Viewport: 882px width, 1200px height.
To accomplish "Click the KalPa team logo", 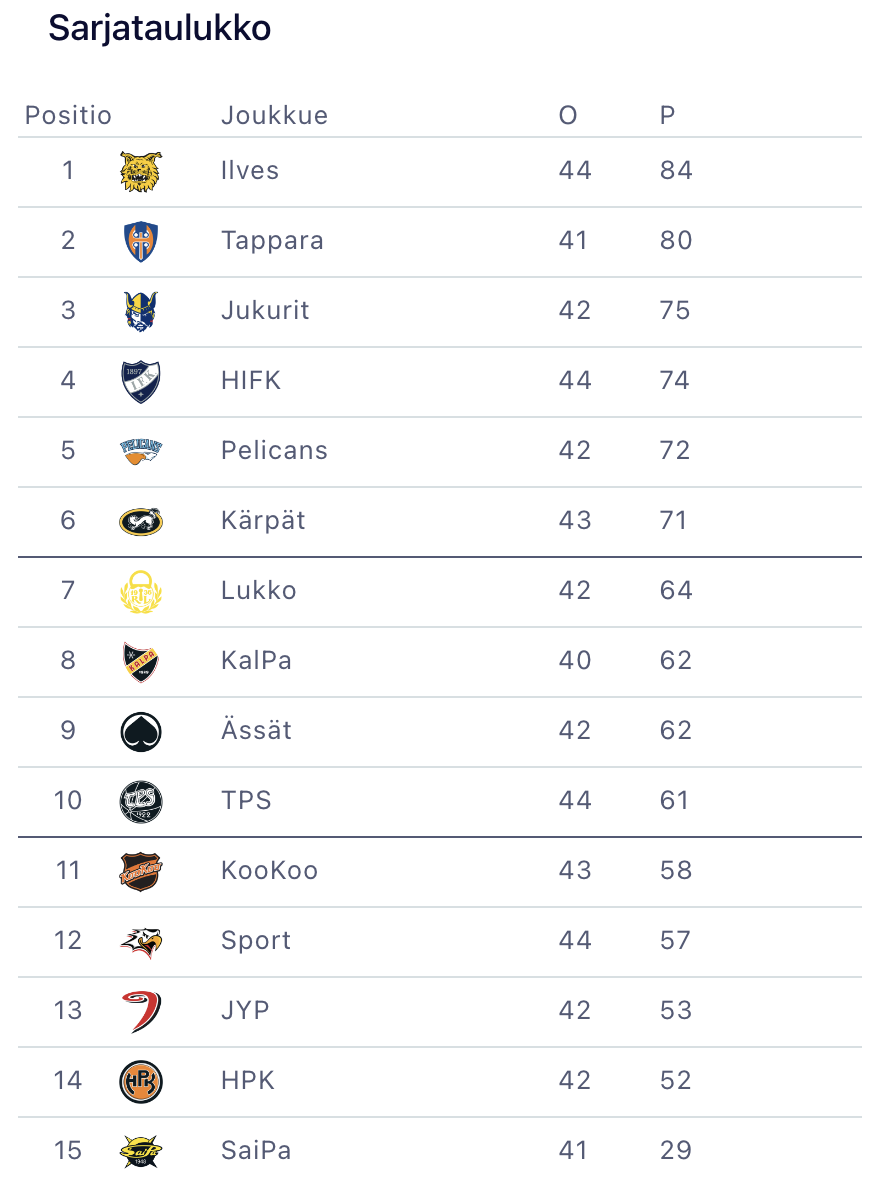I will pos(140,661).
